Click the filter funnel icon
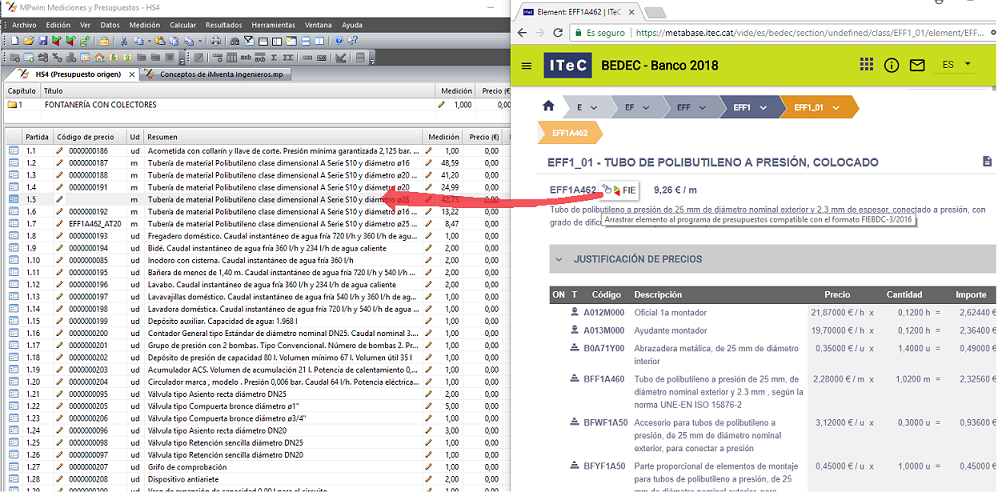Viewport: 998px width, 496px height. tap(249, 41)
